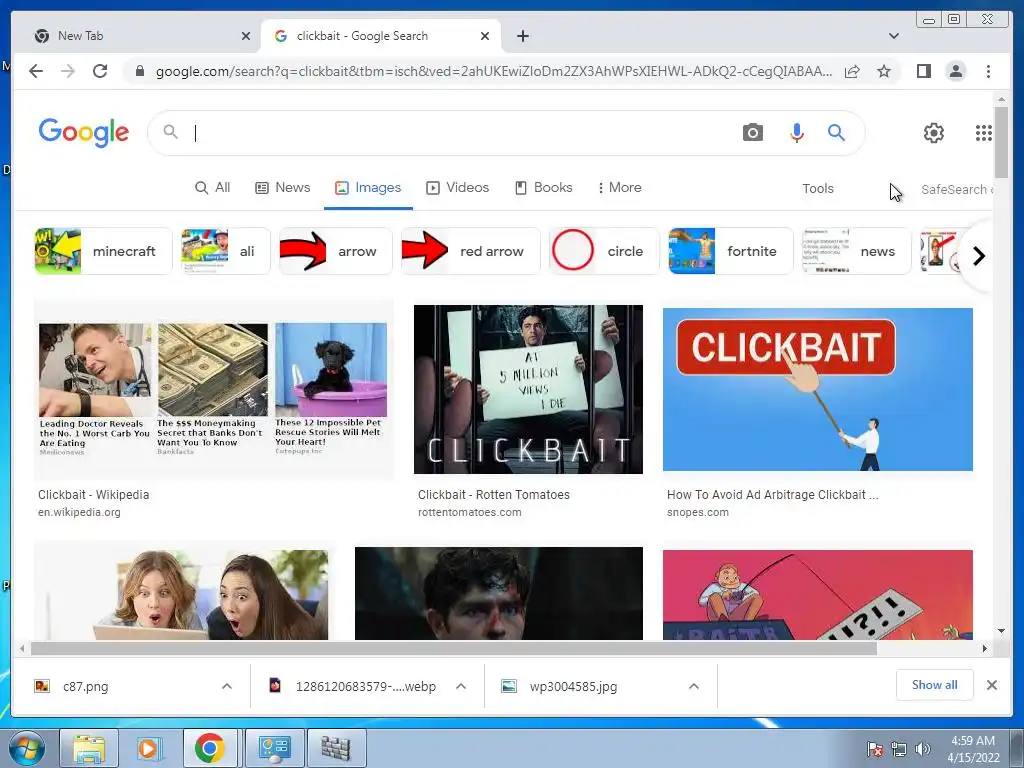Open the Clickbait Wikipedia image result

[214, 389]
